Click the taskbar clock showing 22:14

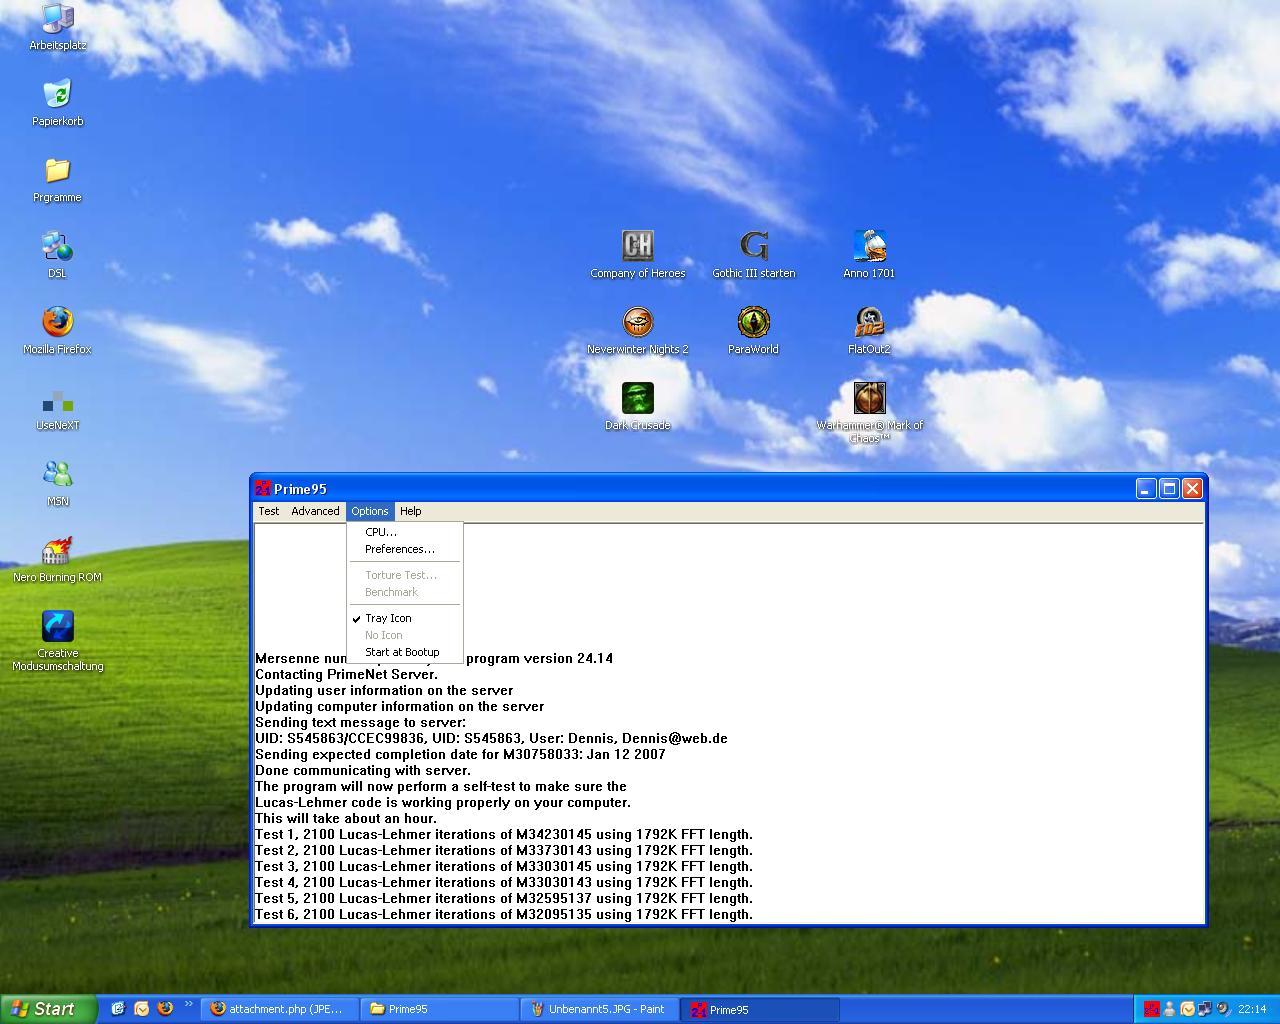pos(1252,1009)
